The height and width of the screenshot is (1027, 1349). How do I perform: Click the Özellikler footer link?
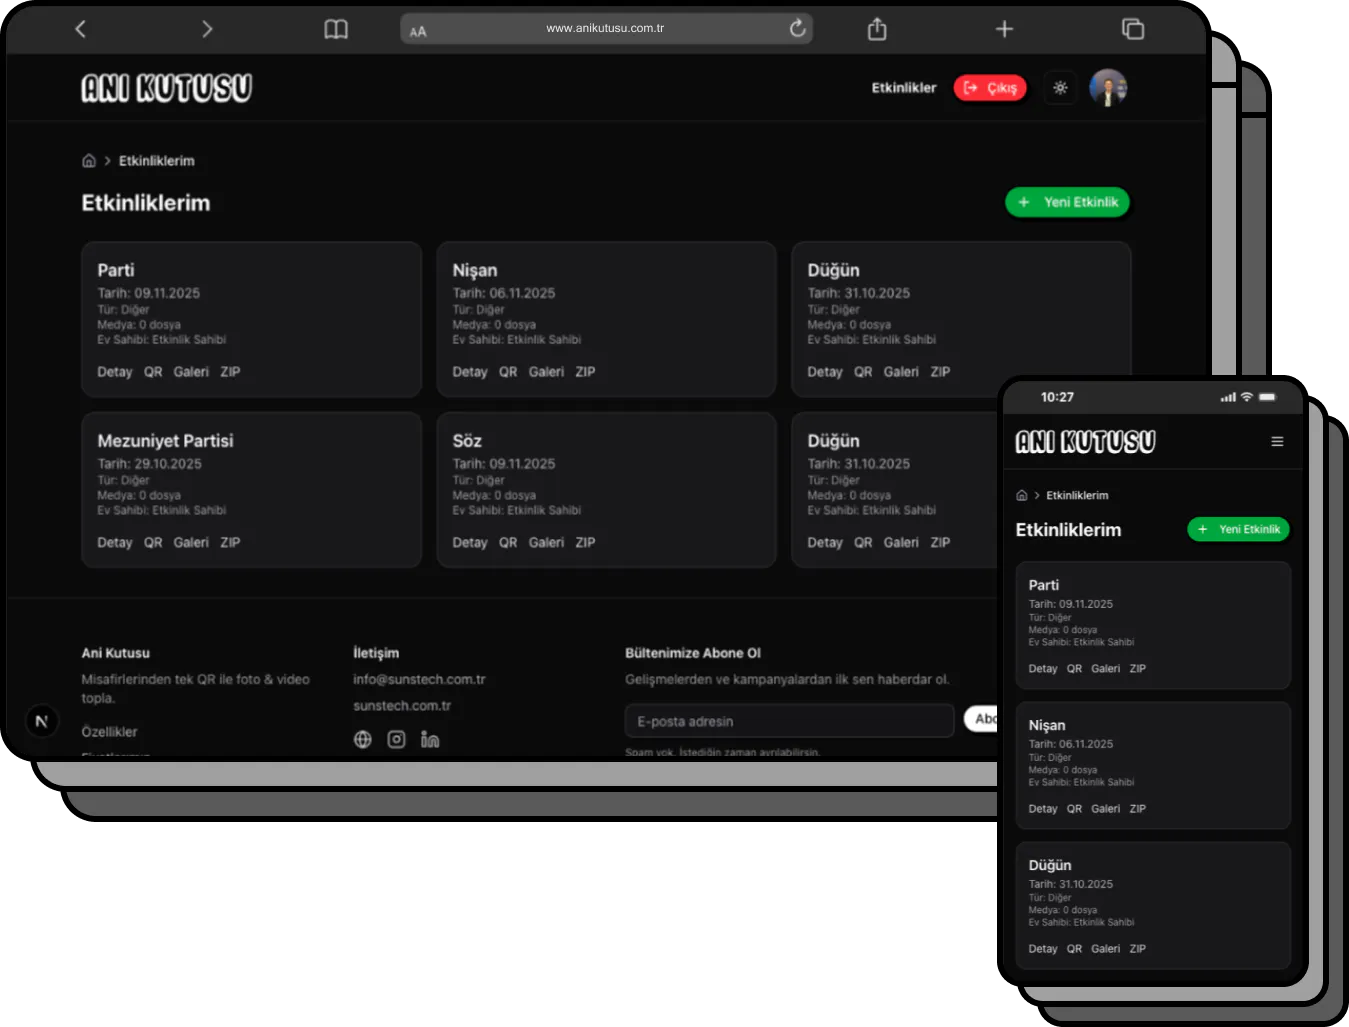(109, 732)
